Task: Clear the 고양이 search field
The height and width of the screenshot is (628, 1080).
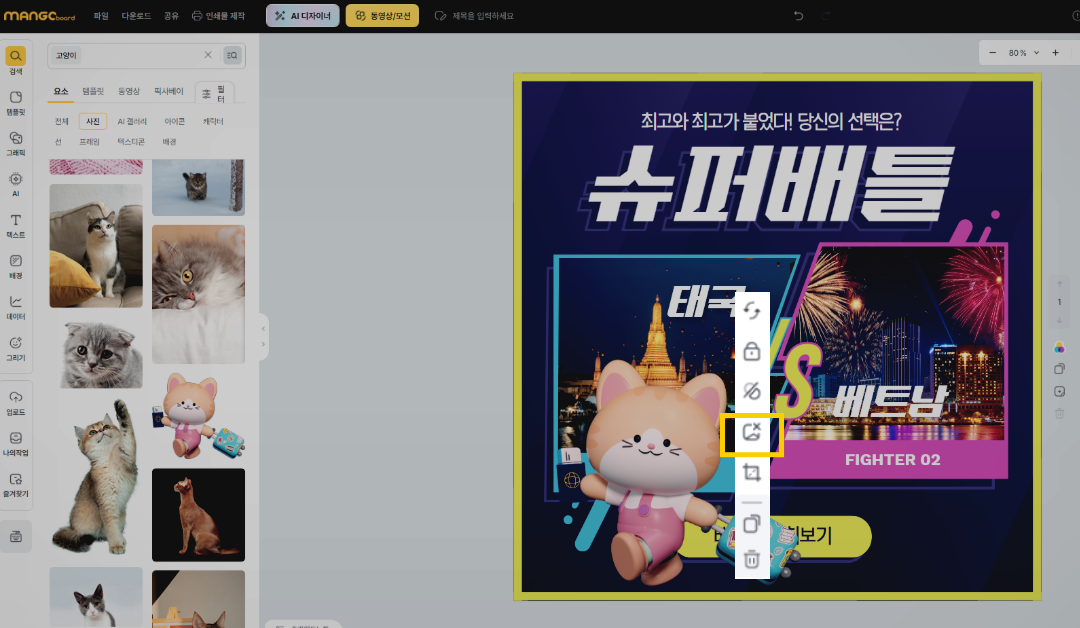Action: [207, 54]
